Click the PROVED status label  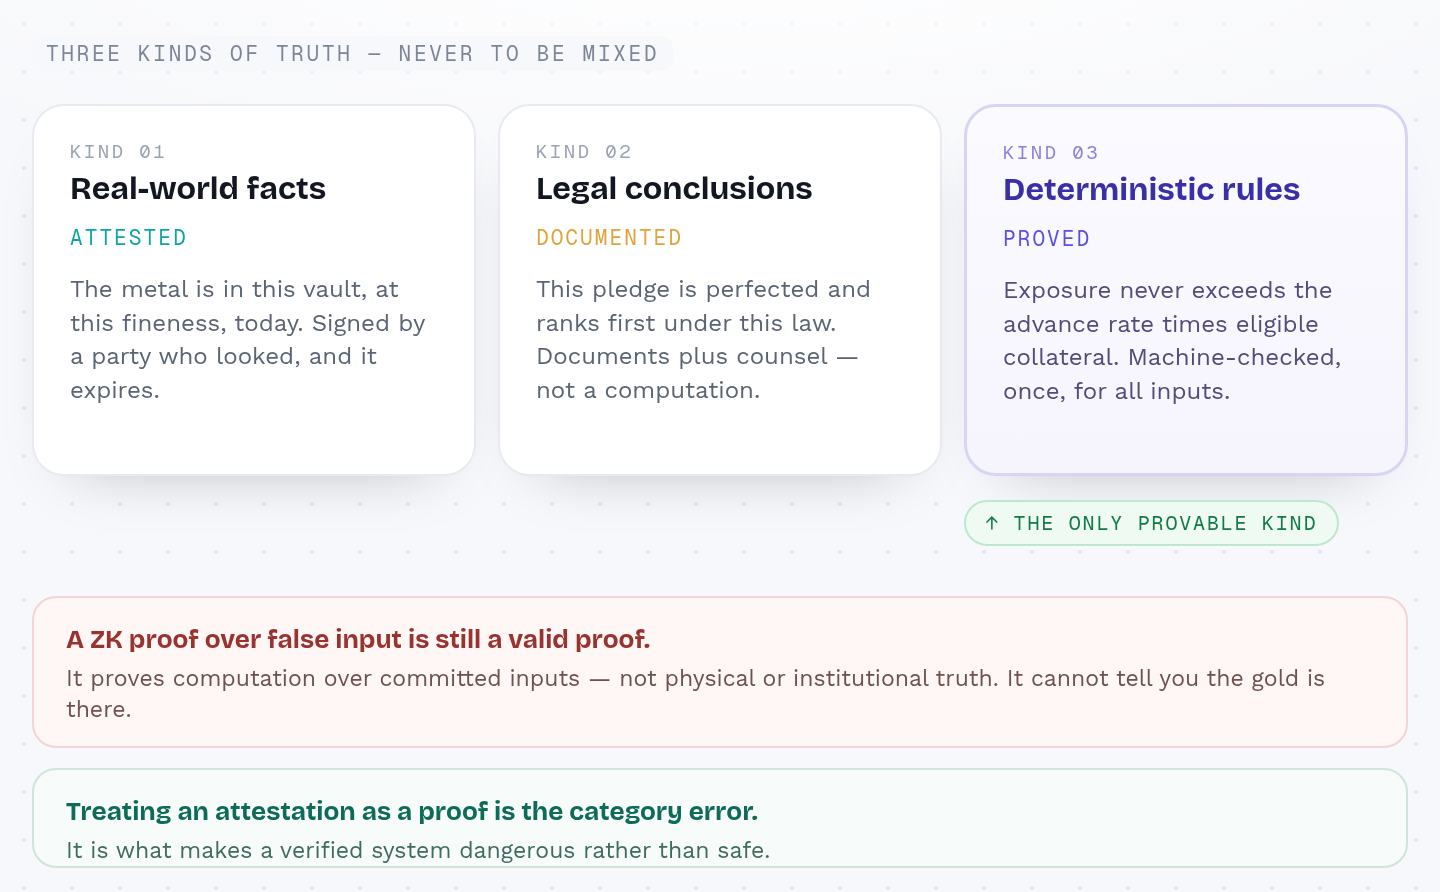pyautogui.click(x=1047, y=239)
